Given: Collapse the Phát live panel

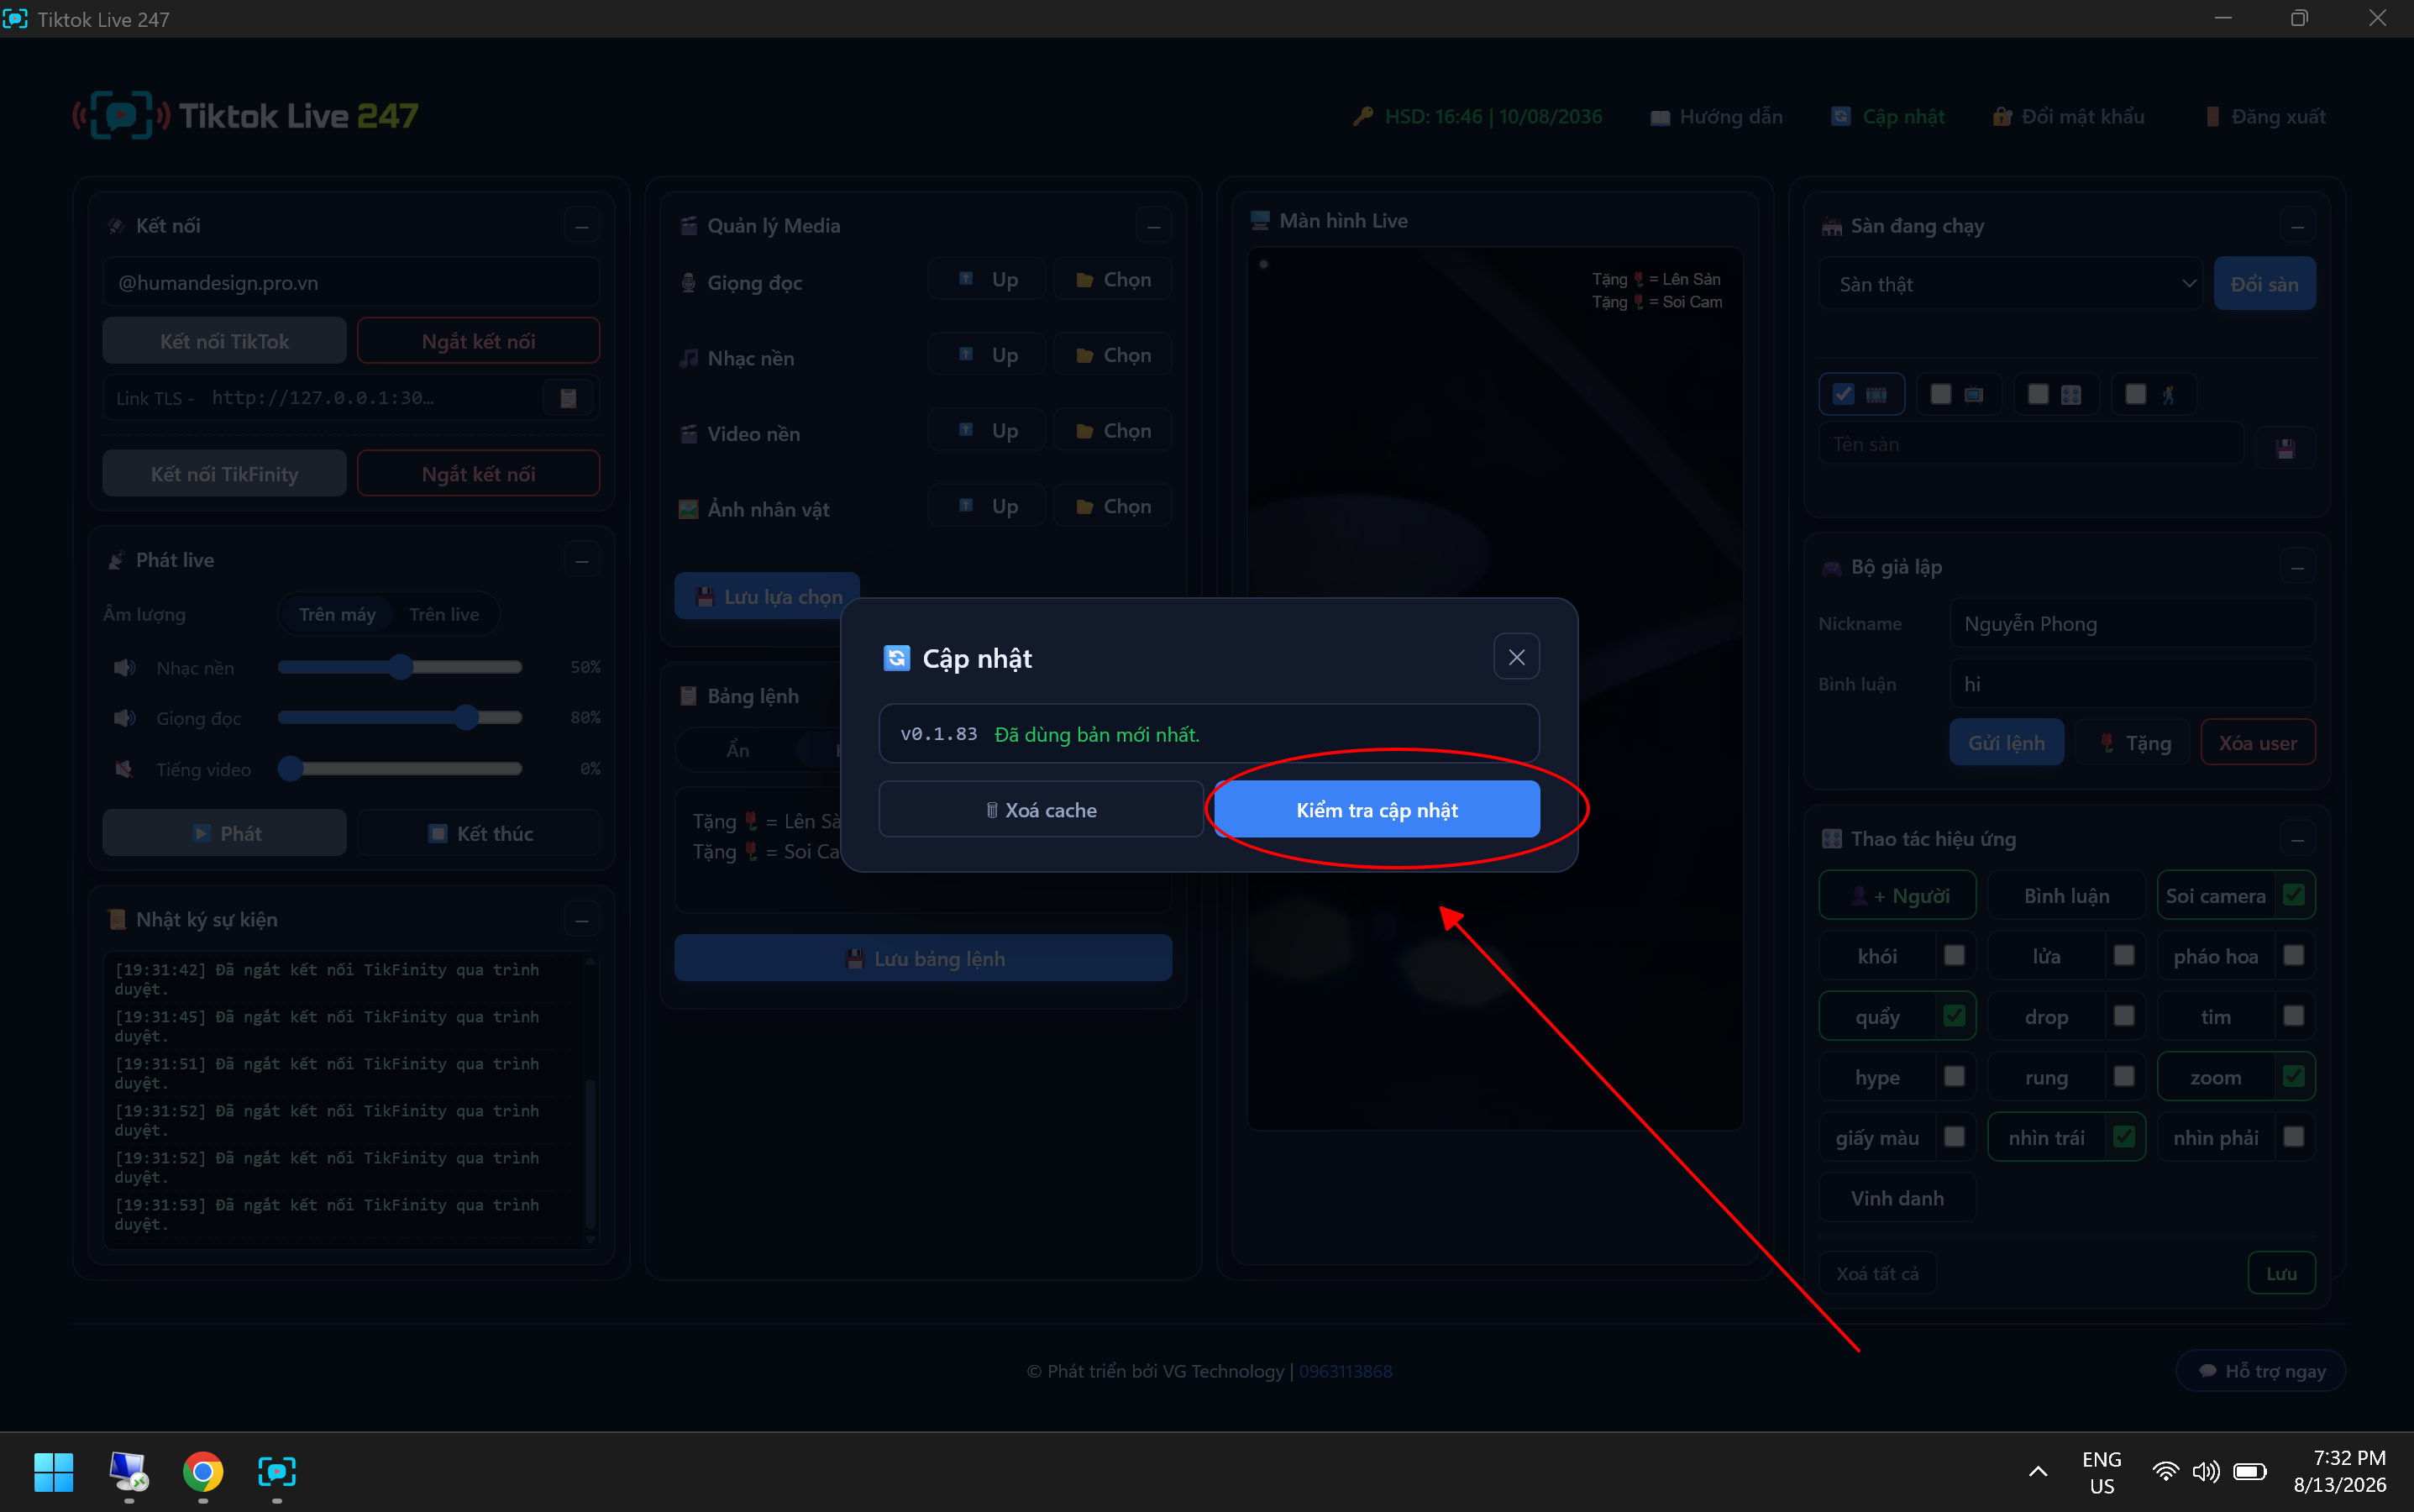Looking at the screenshot, I should tap(581, 560).
